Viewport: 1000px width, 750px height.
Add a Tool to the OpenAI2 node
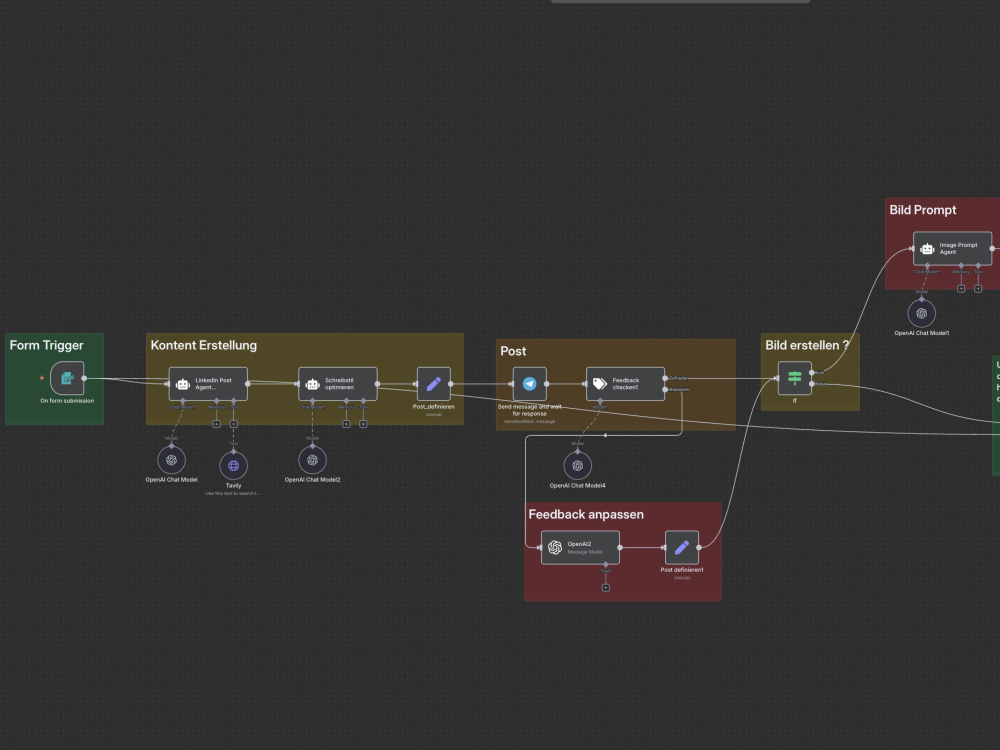click(x=606, y=588)
